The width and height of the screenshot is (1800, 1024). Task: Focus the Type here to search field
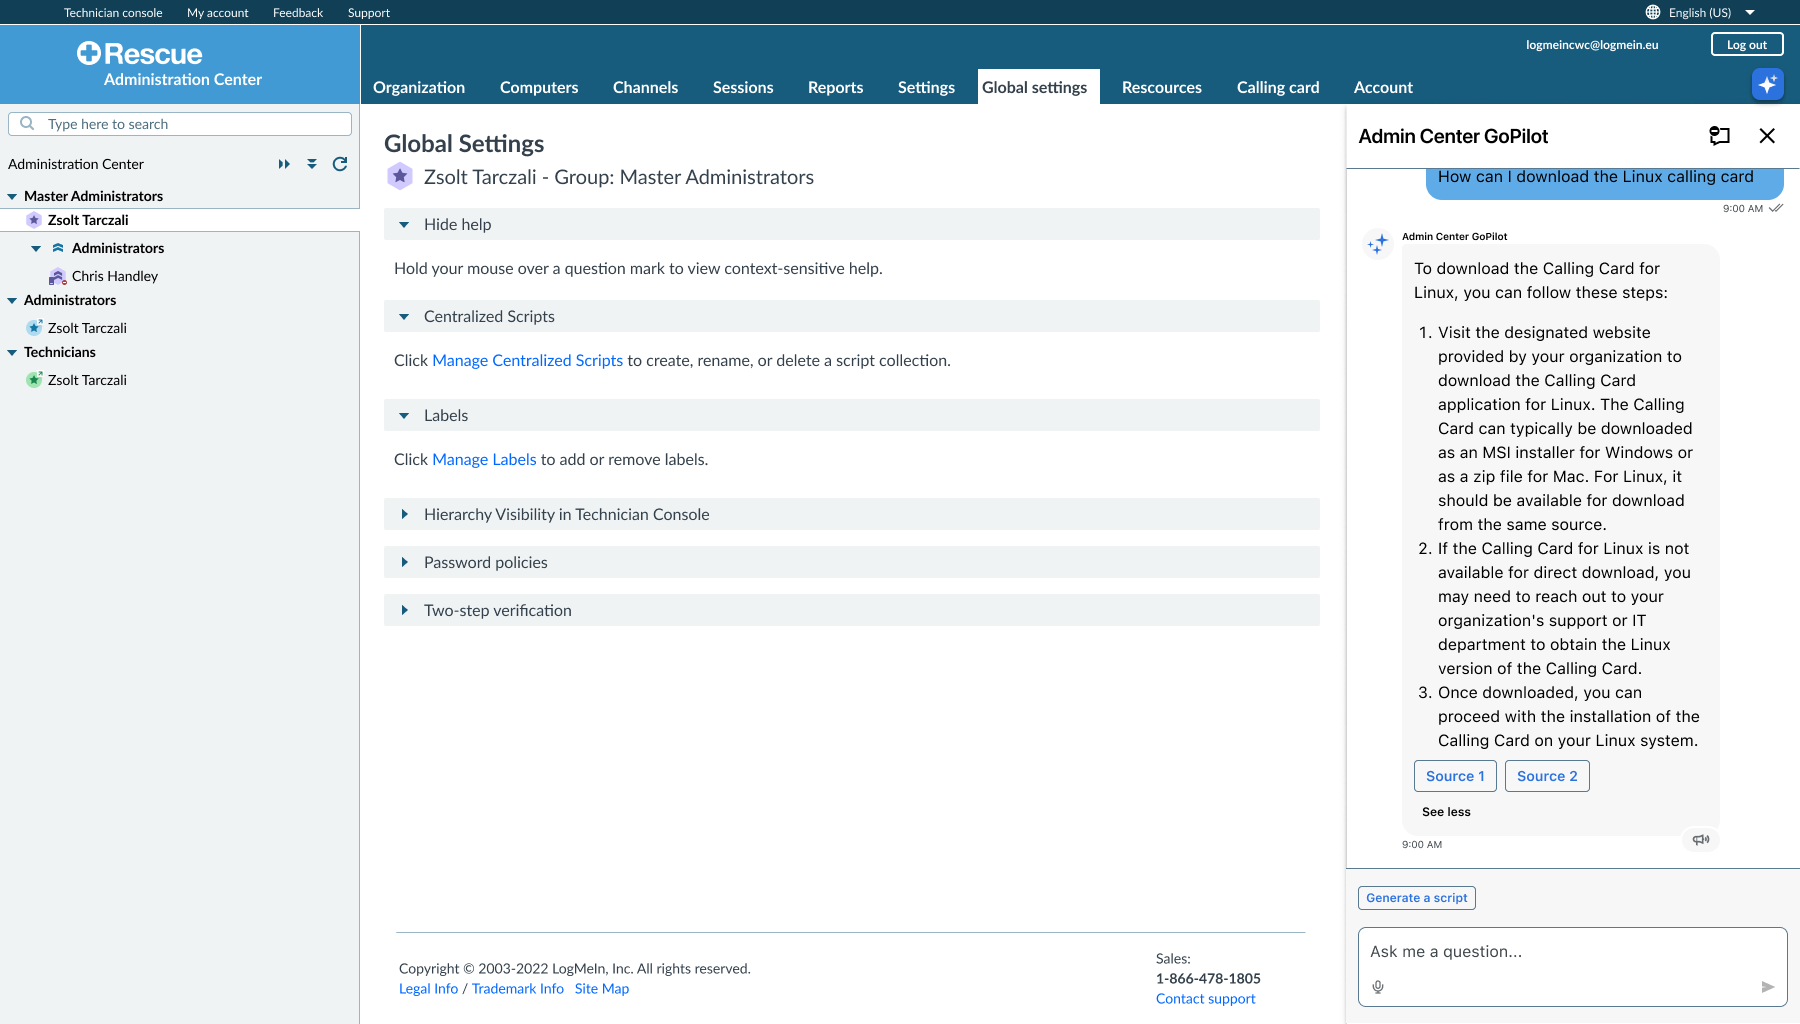180,124
